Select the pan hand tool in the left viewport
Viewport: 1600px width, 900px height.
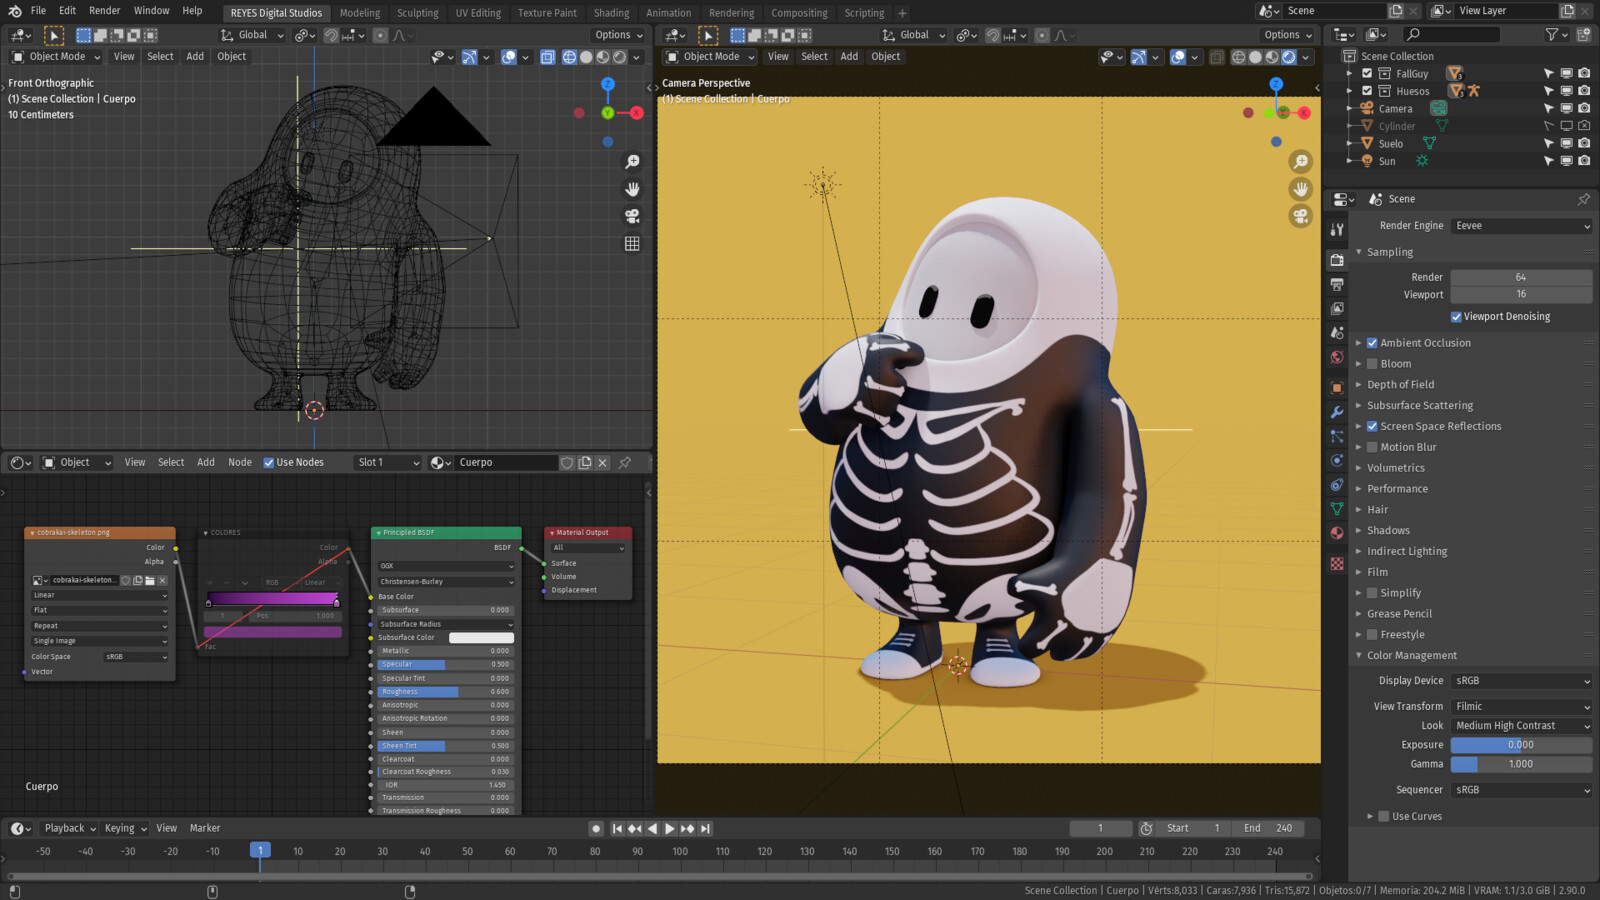click(632, 189)
